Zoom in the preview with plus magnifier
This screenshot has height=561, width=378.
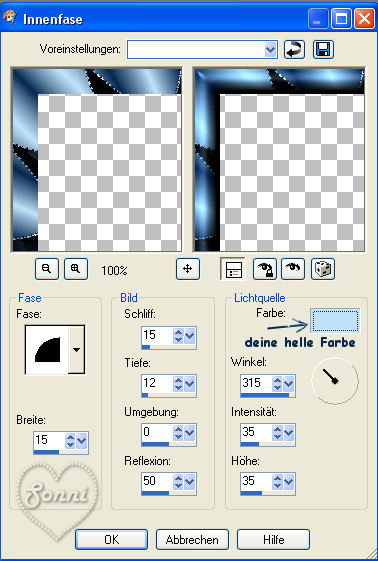pyautogui.click(x=76, y=269)
